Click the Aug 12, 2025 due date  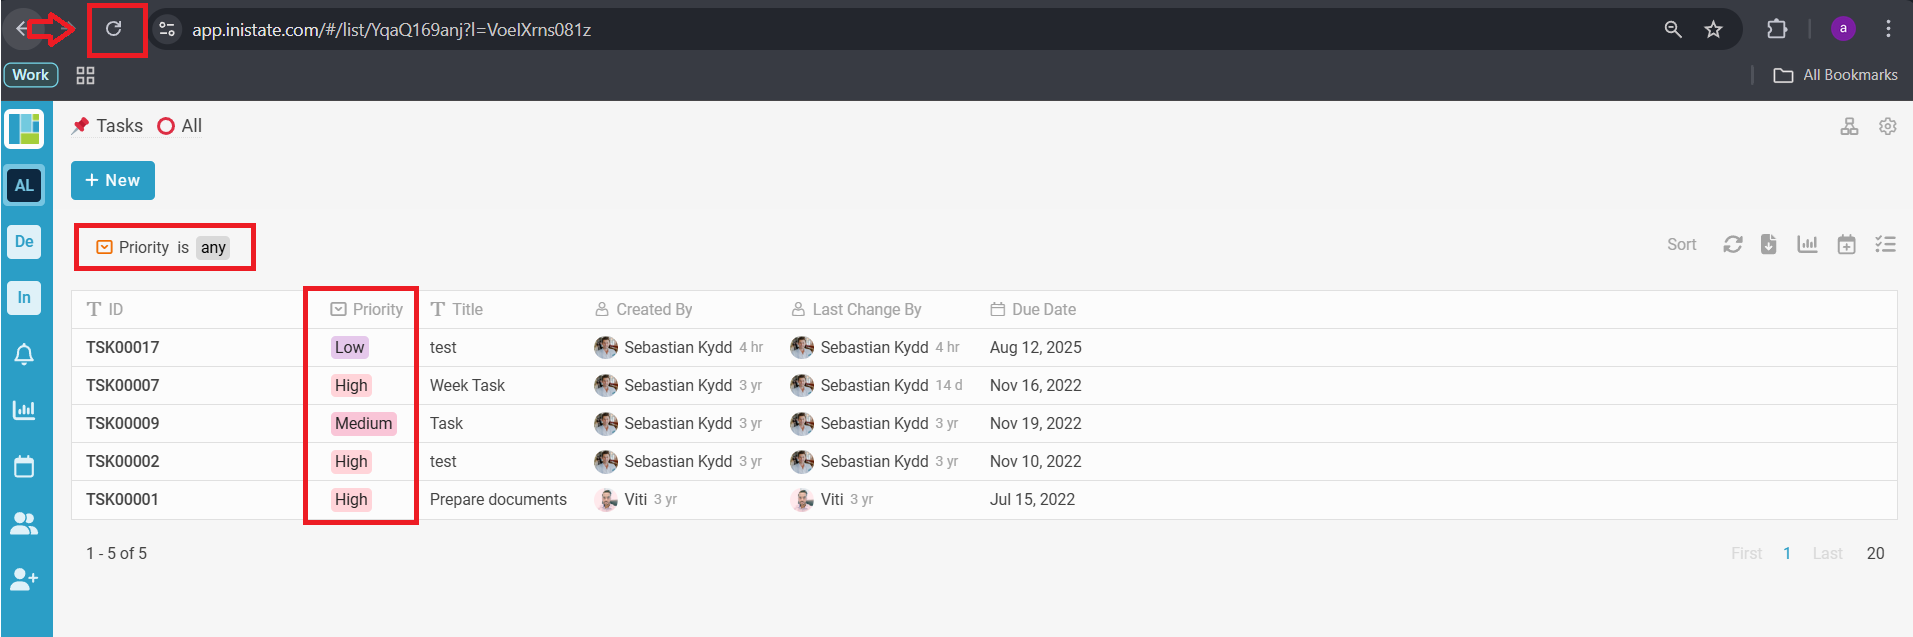[1036, 347]
